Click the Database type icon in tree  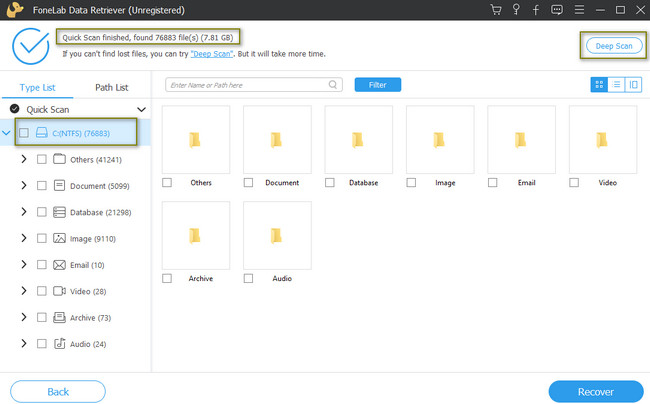(x=59, y=212)
